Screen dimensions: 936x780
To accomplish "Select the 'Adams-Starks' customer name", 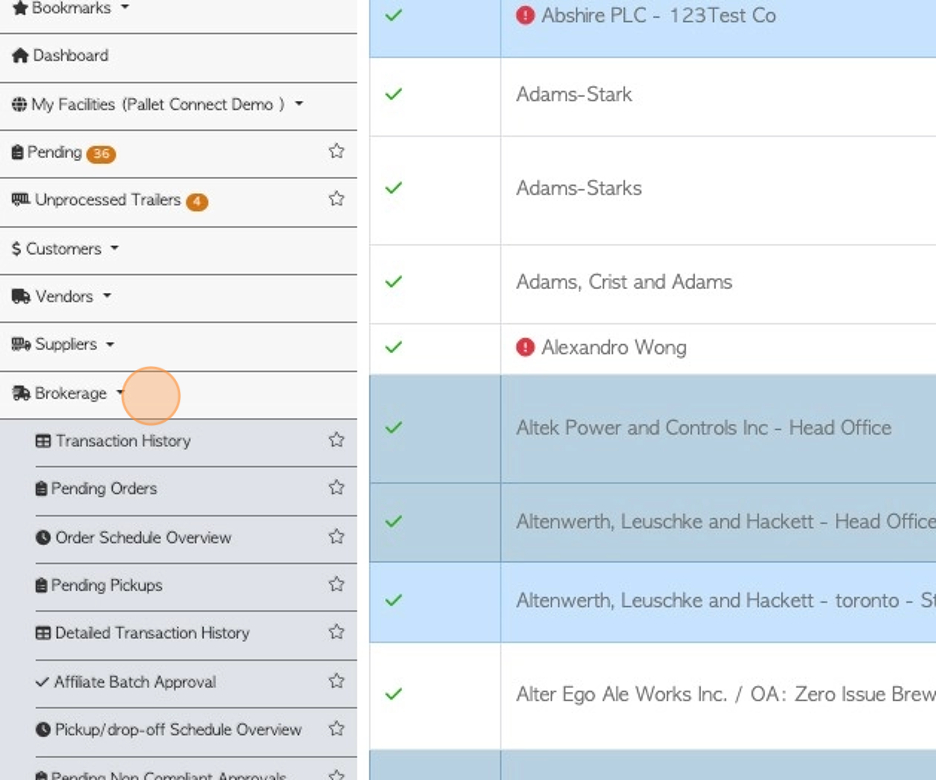I will click(579, 188).
